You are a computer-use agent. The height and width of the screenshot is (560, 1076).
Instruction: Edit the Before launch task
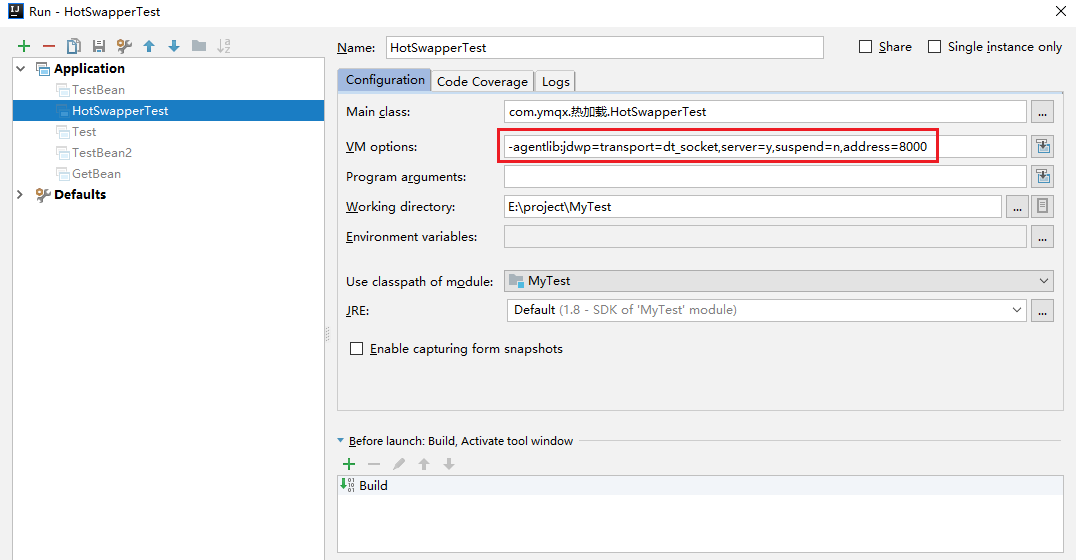pyautogui.click(x=399, y=464)
